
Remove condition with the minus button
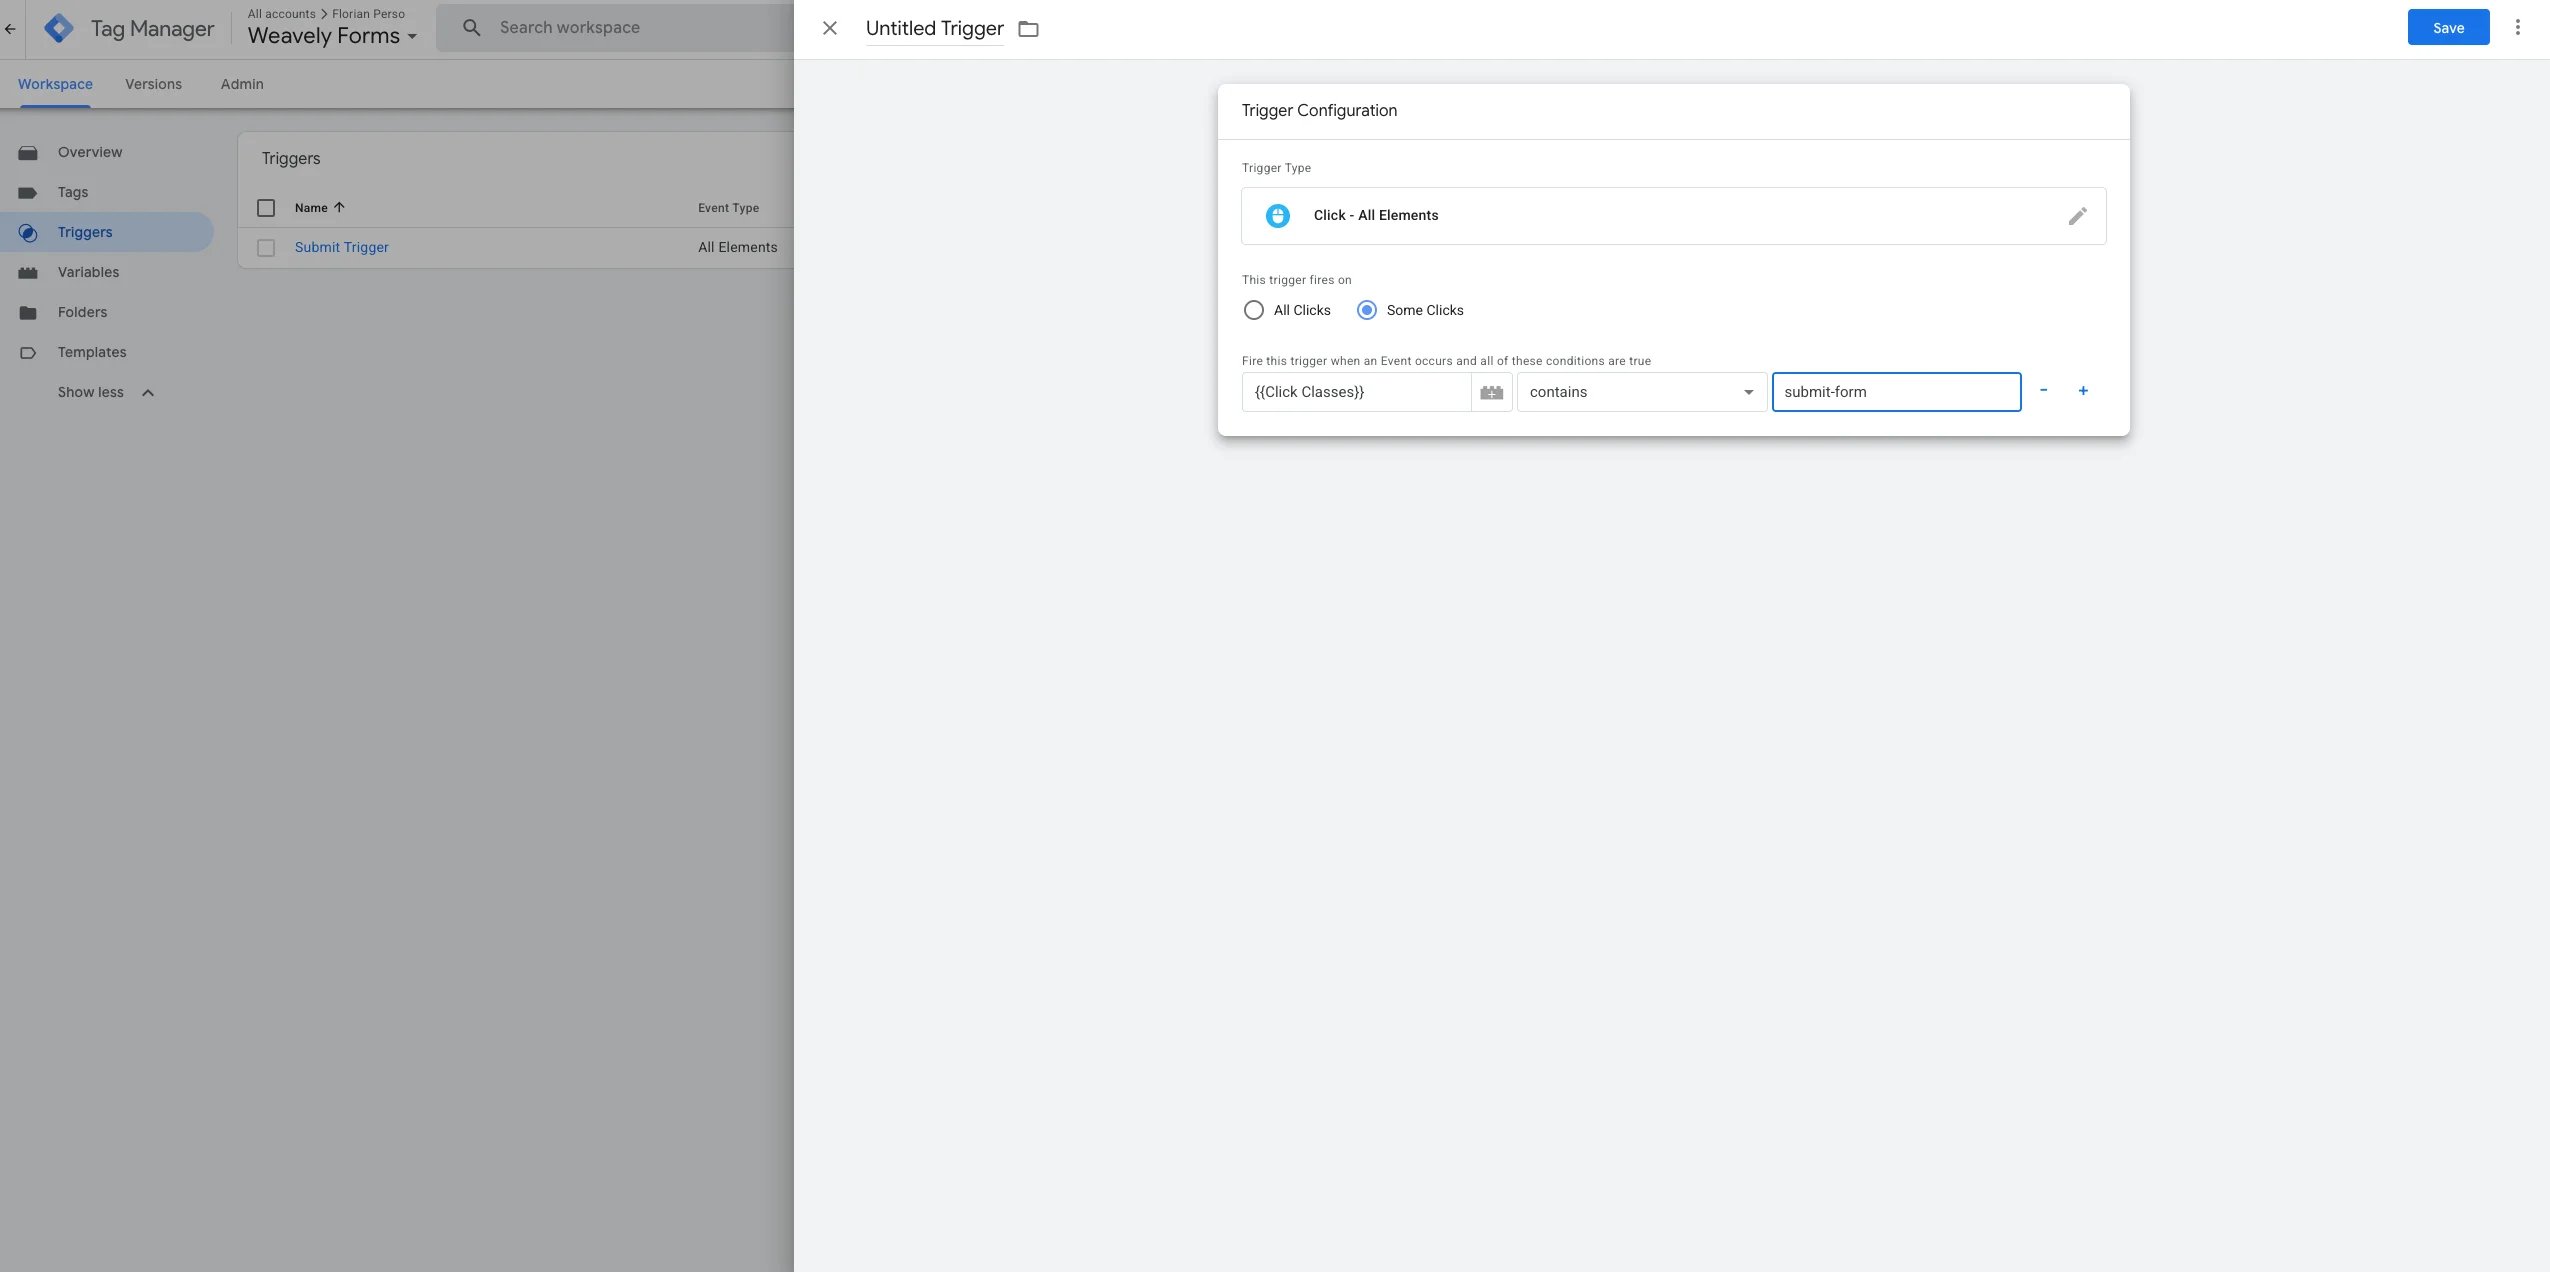point(2043,391)
